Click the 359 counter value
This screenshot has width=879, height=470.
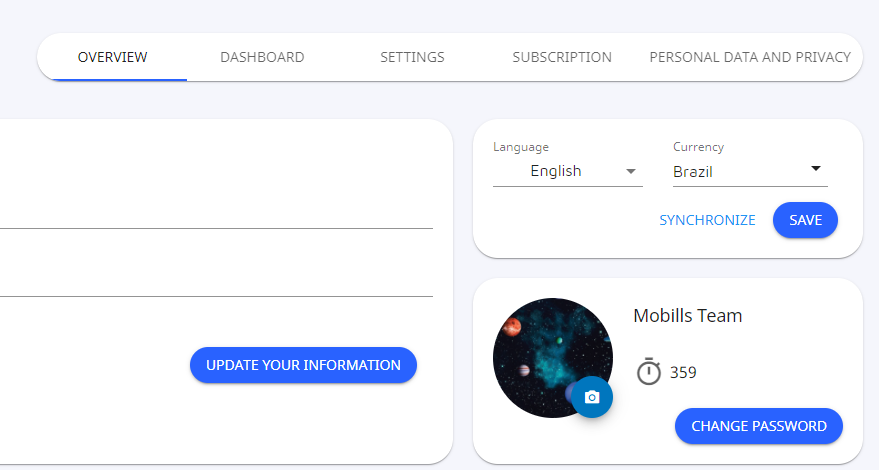[683, 373]
